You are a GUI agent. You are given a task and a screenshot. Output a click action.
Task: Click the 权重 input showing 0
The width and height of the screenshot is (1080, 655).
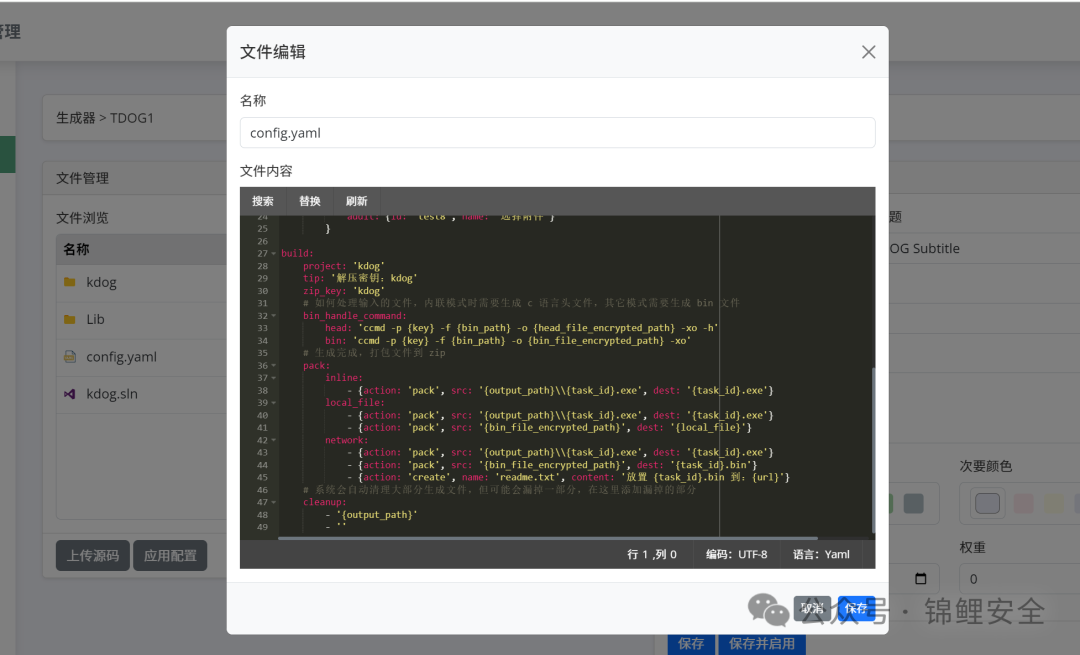coord(1019,579)
